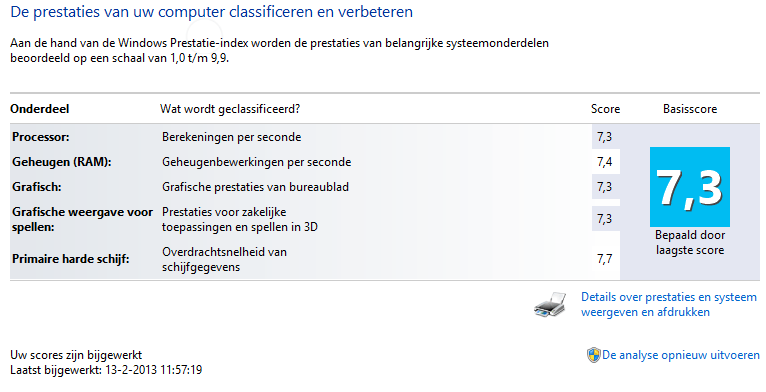The height and width of the screenshot is (392, 766).
Task: Click the UAC shield icon
Action: click(x=594, y=355)
